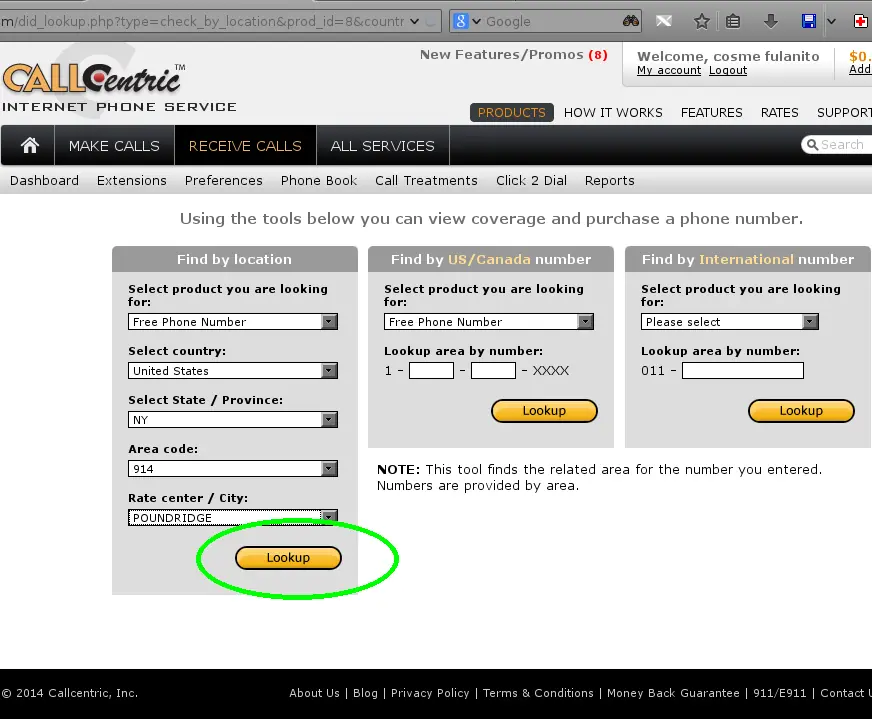Open Preferences submenu item
The image size is (872, 719).
(224, 181)
